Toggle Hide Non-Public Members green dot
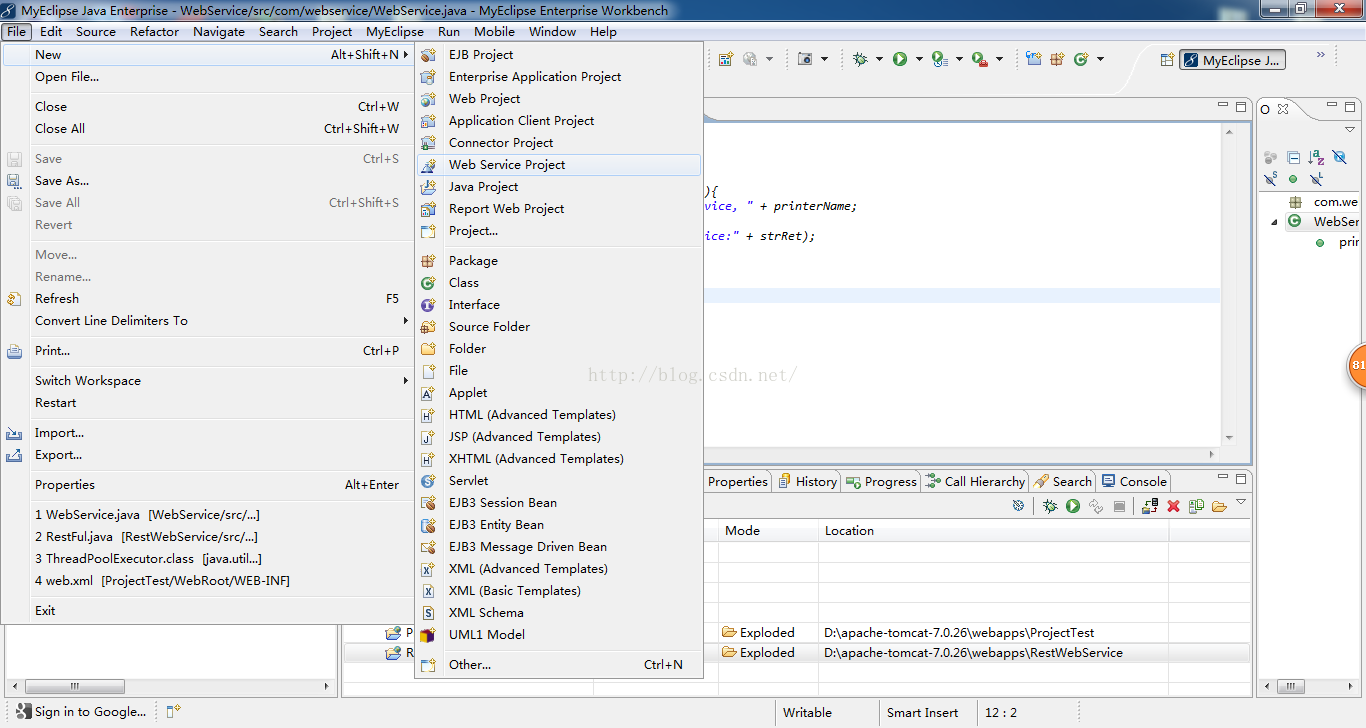The image size is (1366, 728). pyautogui.click(x=1293, y=180)
